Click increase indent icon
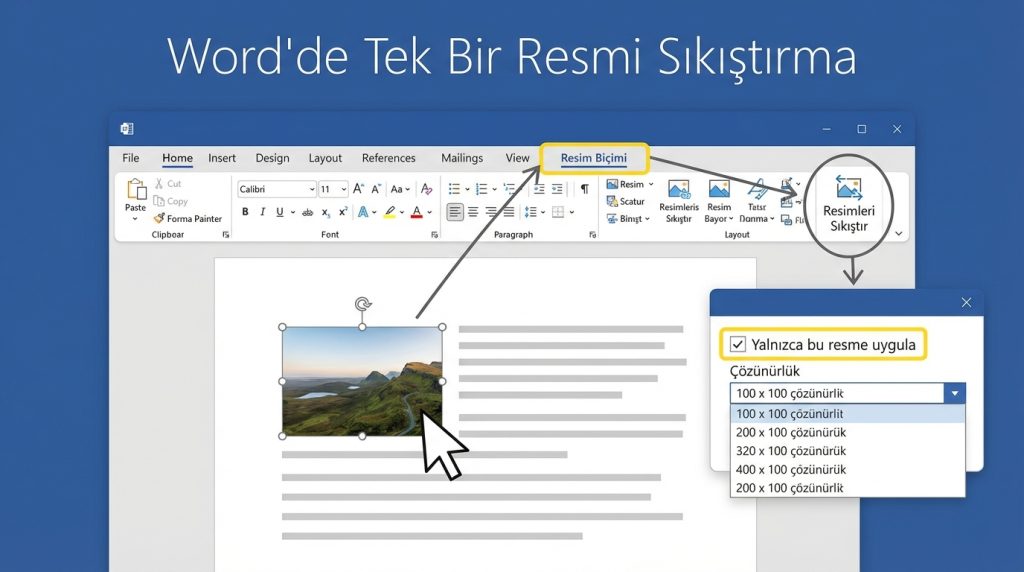Viewport: 1024px width, 572px height. (557, 189)
